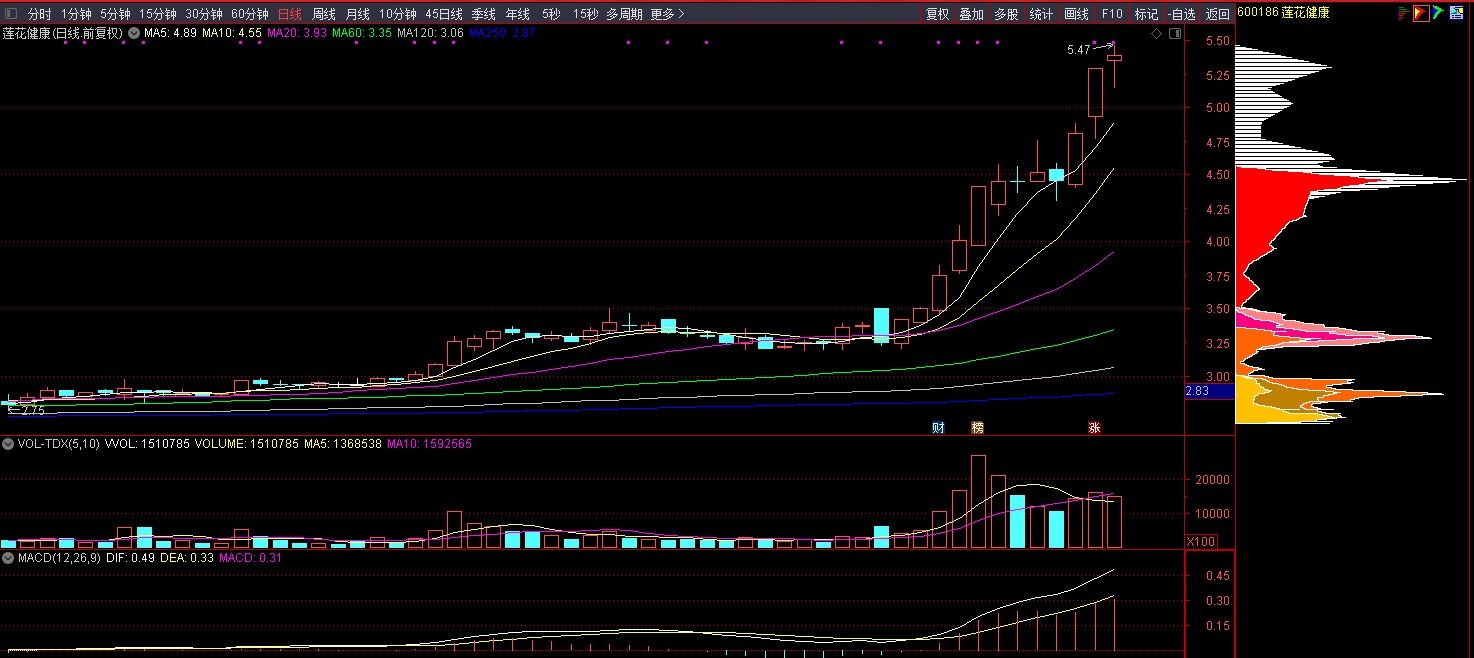
Task: Open the blue window panel icon
Action: click(1455, 13)
